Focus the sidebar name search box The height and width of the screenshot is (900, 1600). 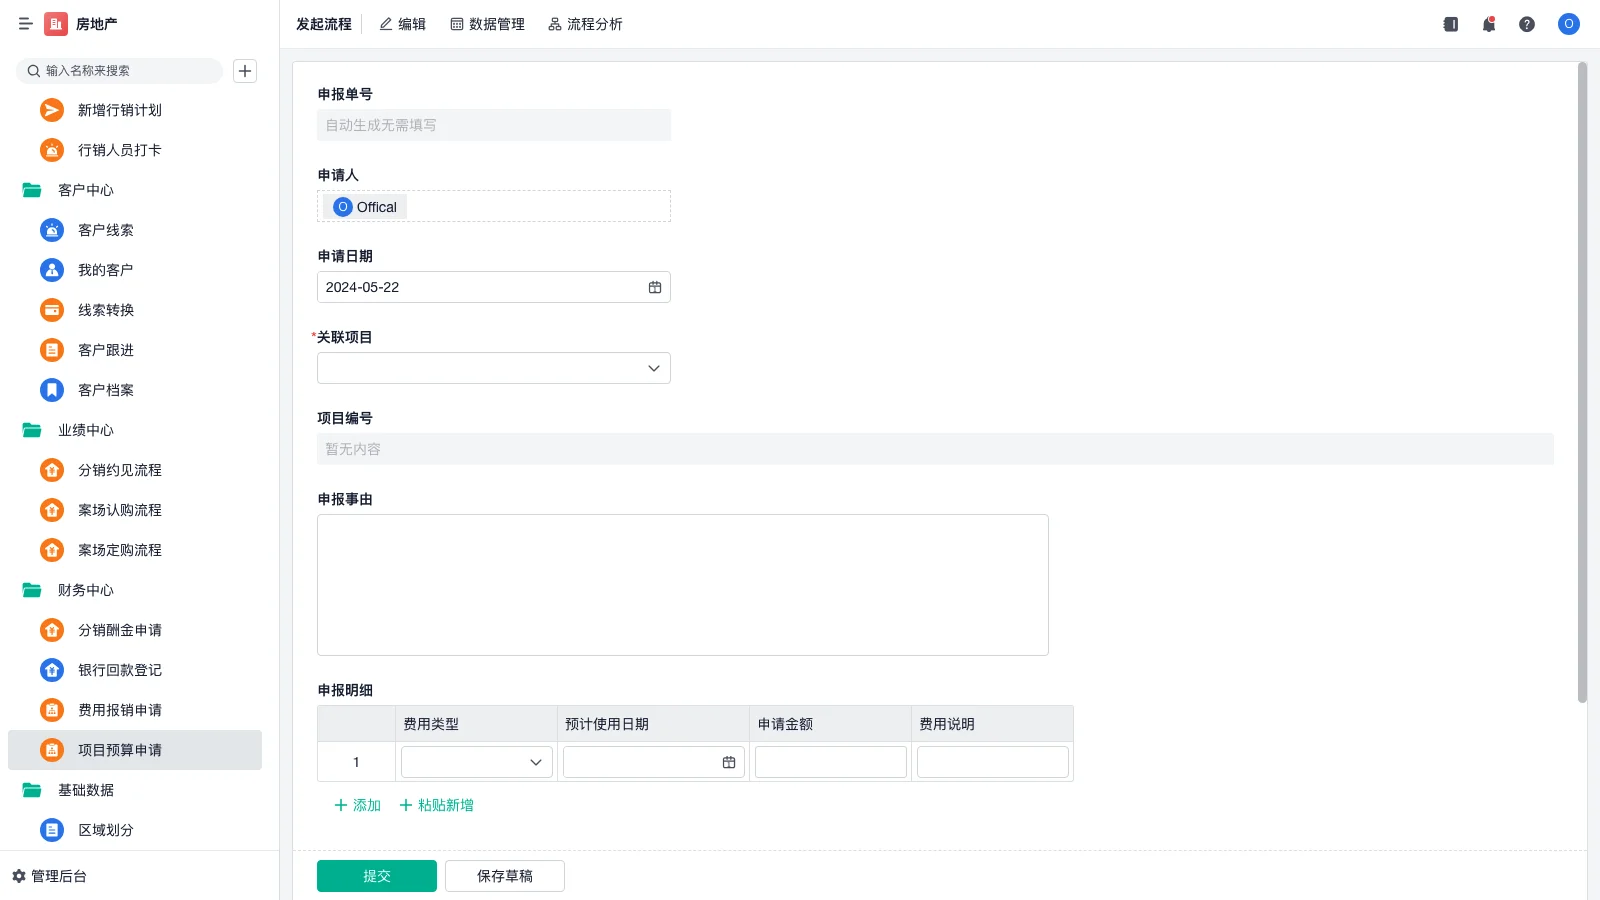119,71
